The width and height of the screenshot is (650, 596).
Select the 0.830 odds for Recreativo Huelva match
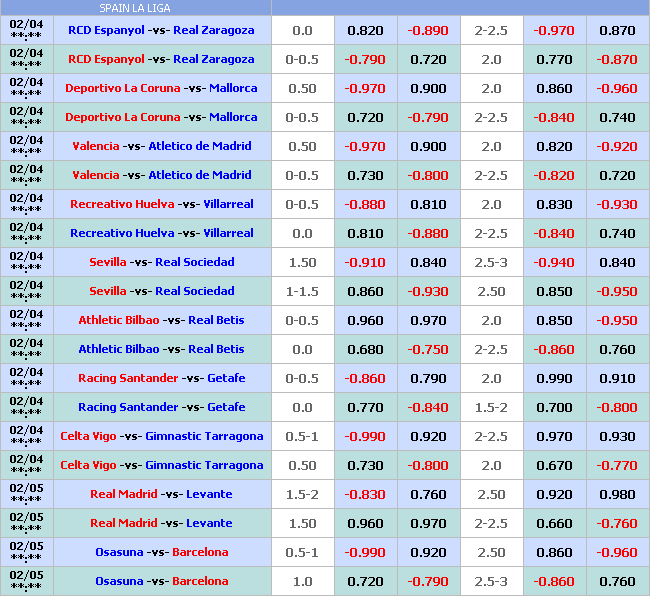pos(554,204)
